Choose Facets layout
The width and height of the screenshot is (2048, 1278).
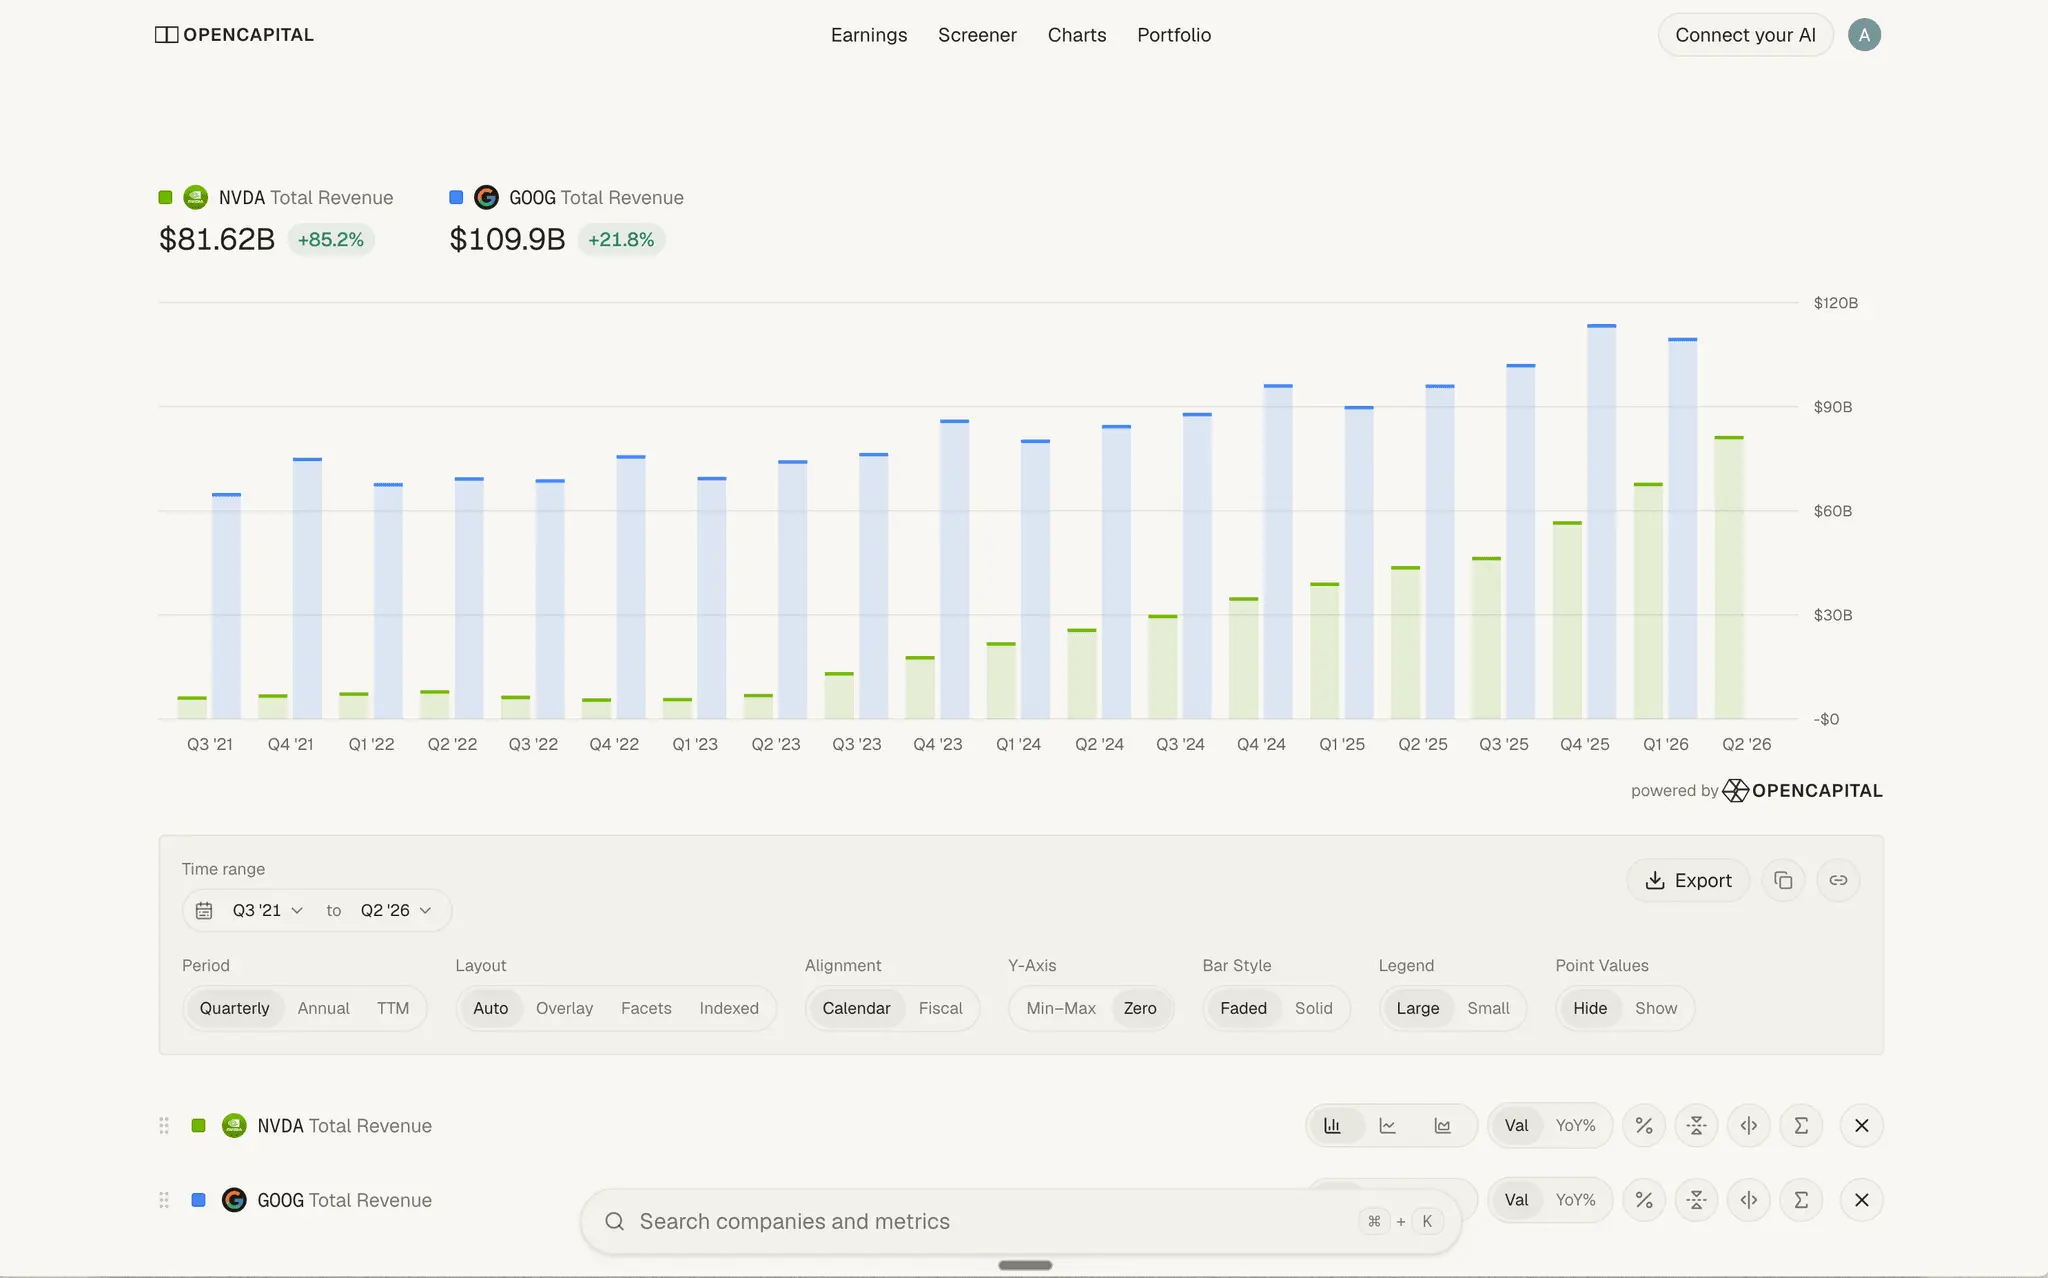click(646, 1008)
